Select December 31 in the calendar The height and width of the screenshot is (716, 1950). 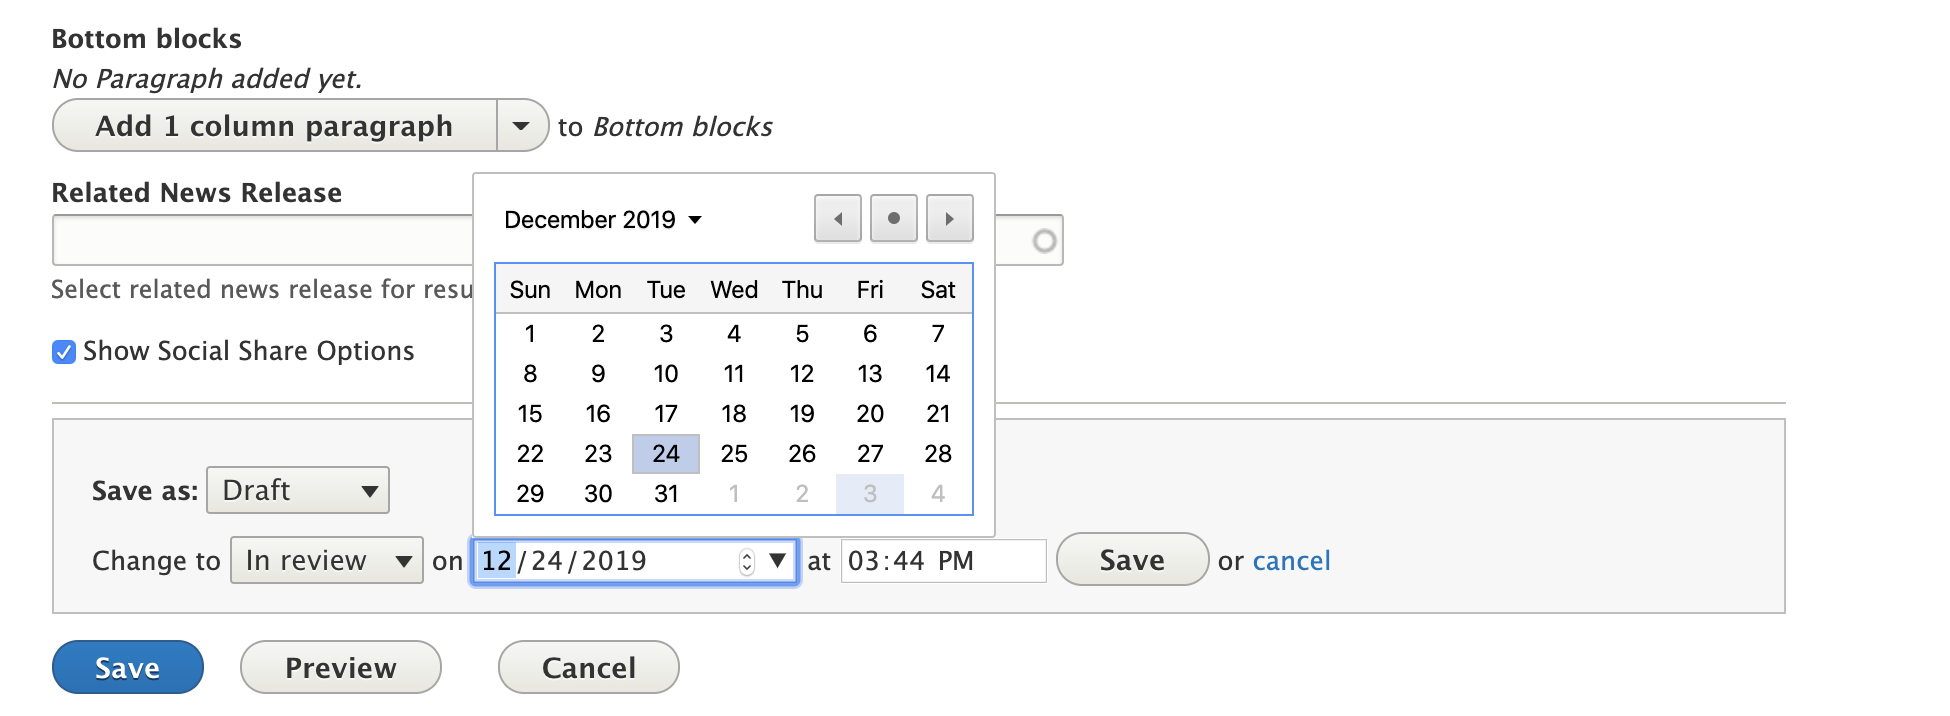665,492
